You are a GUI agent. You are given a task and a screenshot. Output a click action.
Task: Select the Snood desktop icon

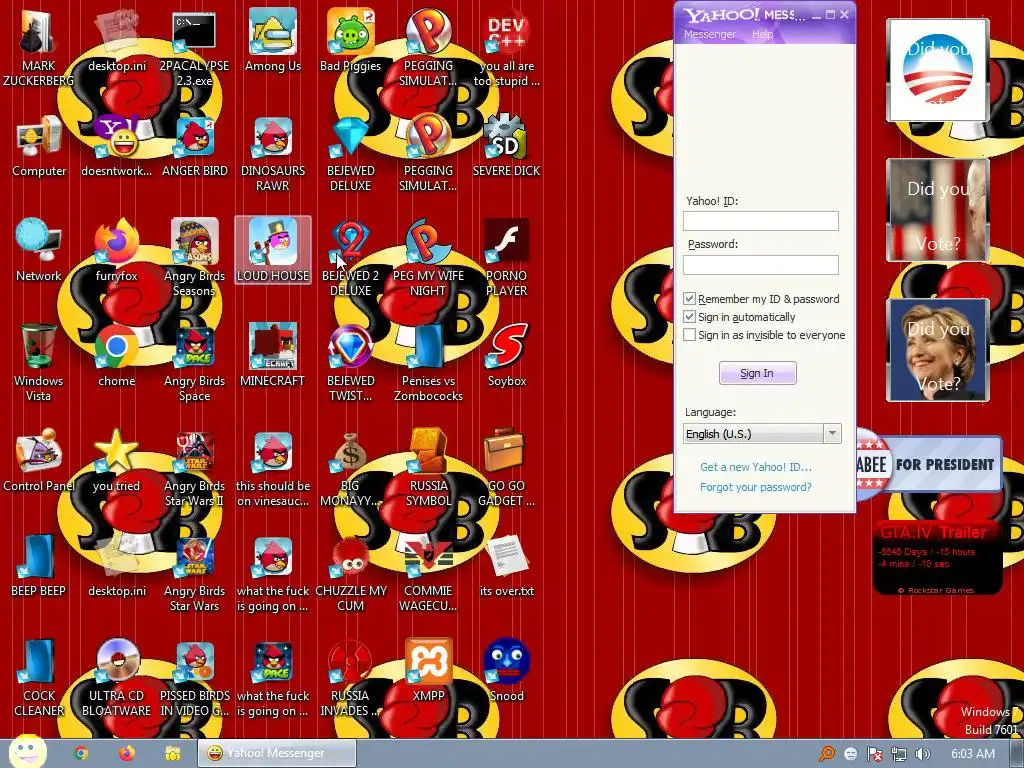[507, 671]
